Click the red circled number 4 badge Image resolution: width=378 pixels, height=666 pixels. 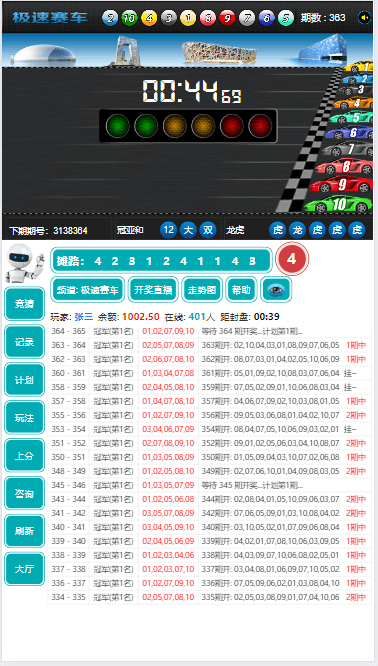[292, 259]
